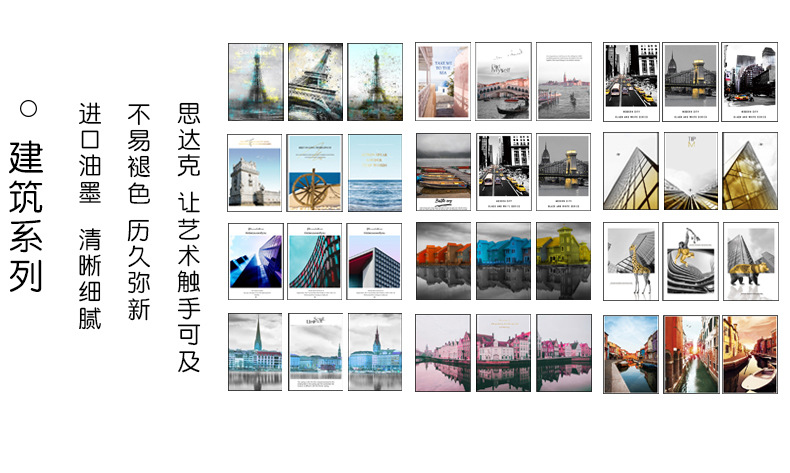Open the golden monkey on spiral building print
The width and height of the screenshot is (790, 473).
pos(690,262)
